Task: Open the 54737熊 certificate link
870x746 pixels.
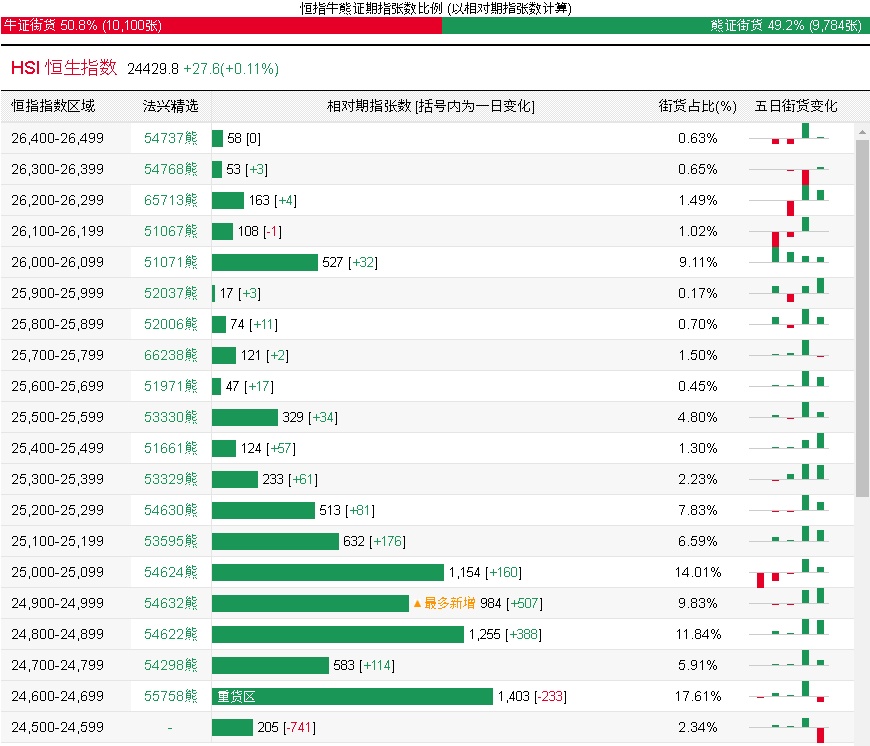Action: point(171,139)
